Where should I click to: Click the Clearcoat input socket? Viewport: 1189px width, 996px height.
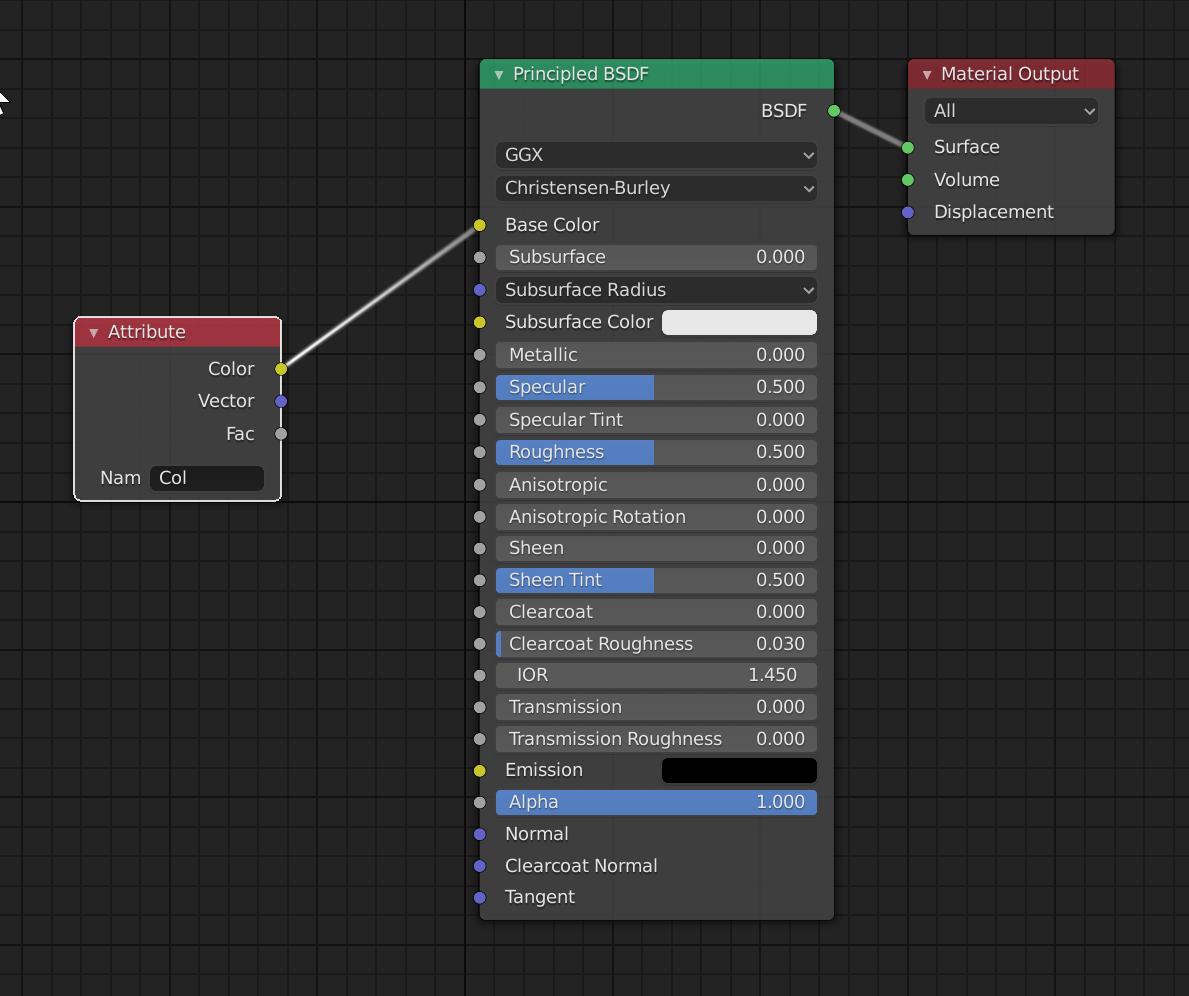[x=479, y=612]
